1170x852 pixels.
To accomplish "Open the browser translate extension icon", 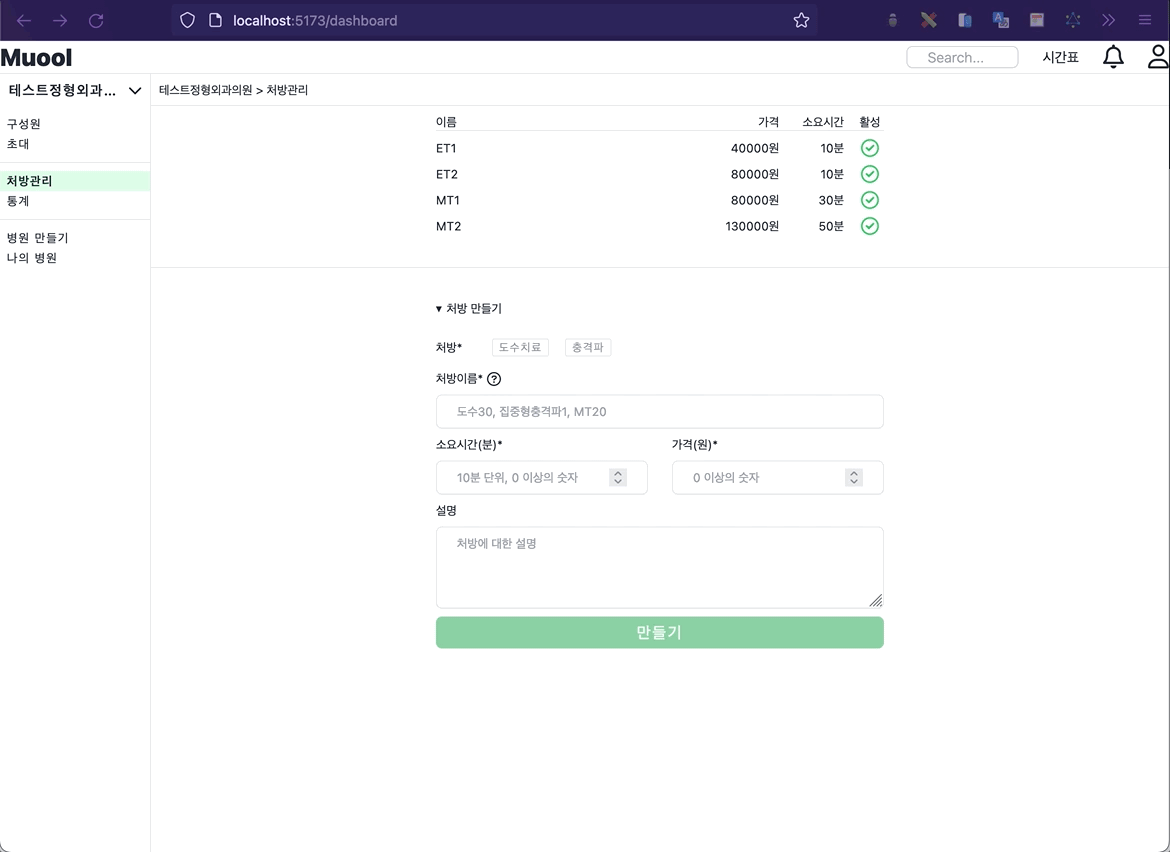I will click(1001, 19).
